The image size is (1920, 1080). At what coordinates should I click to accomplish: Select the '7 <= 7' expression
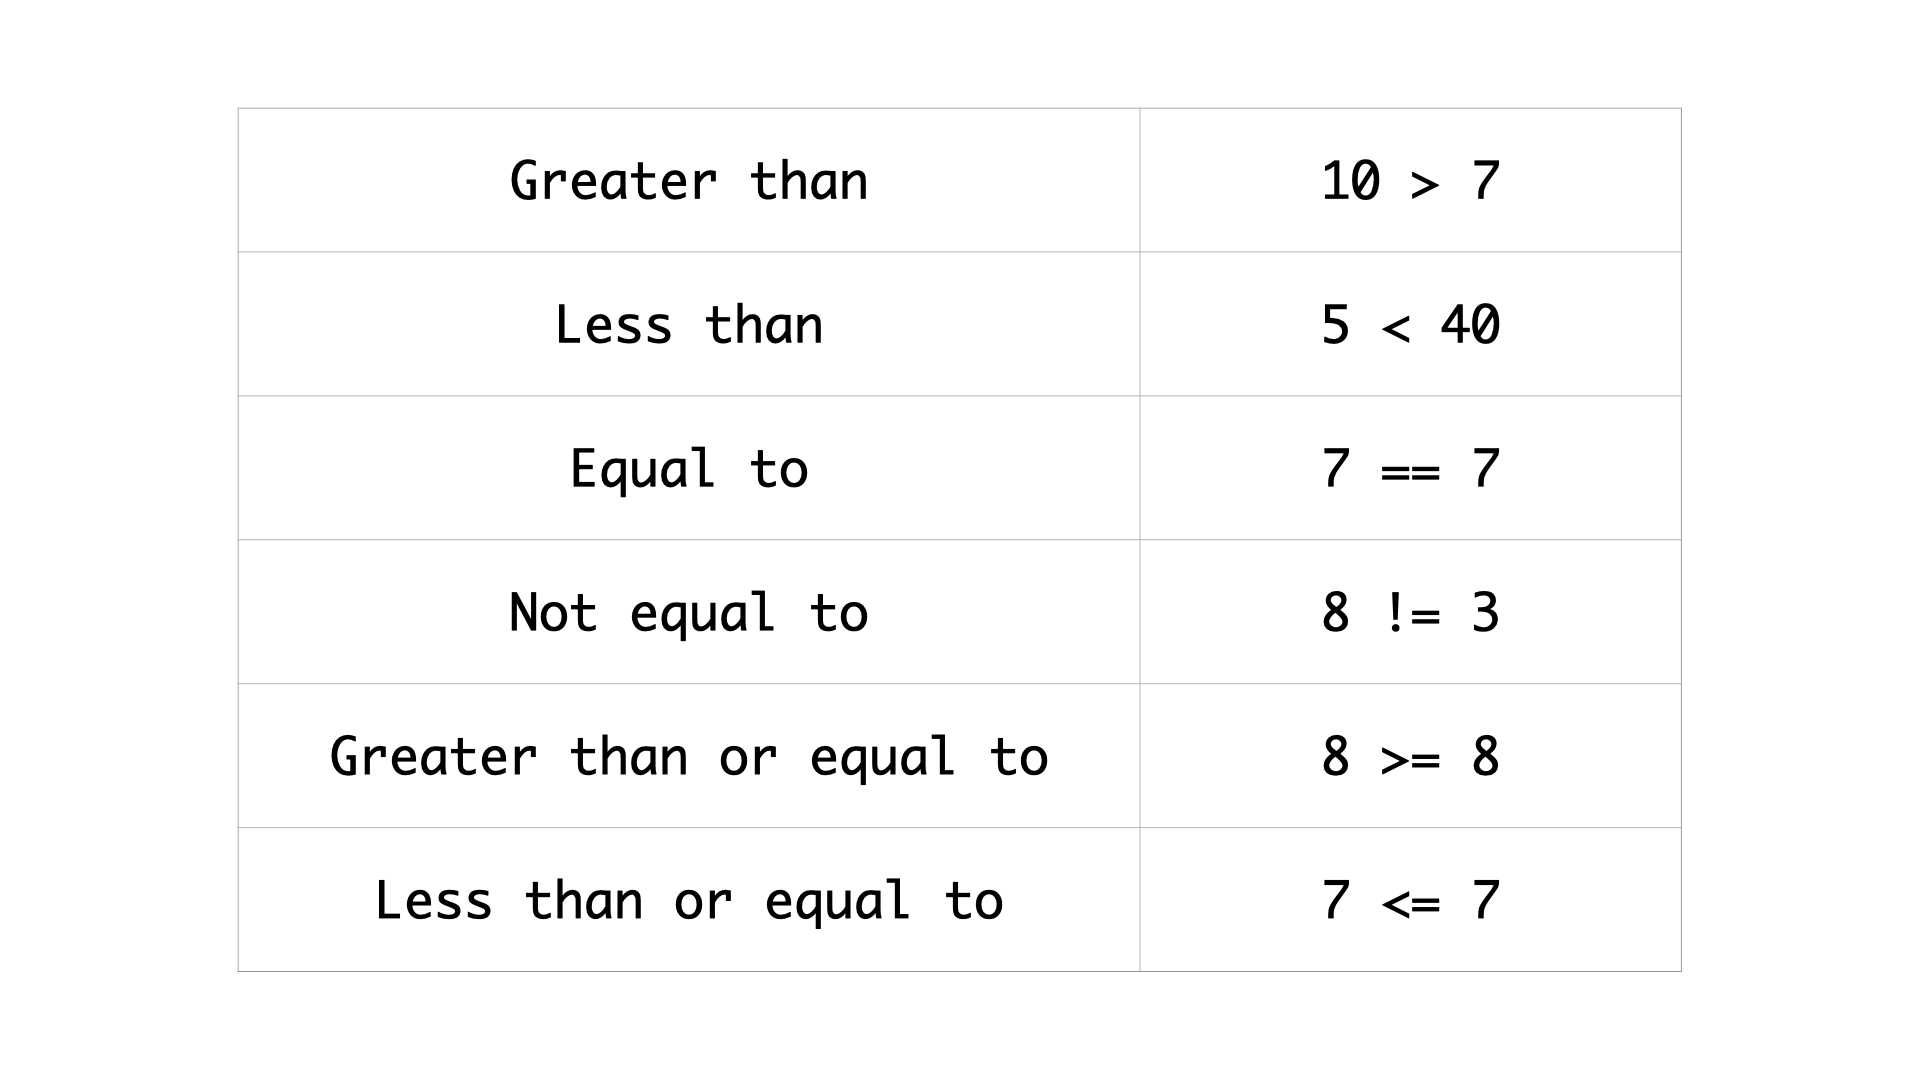click(x=1410, y=900)
